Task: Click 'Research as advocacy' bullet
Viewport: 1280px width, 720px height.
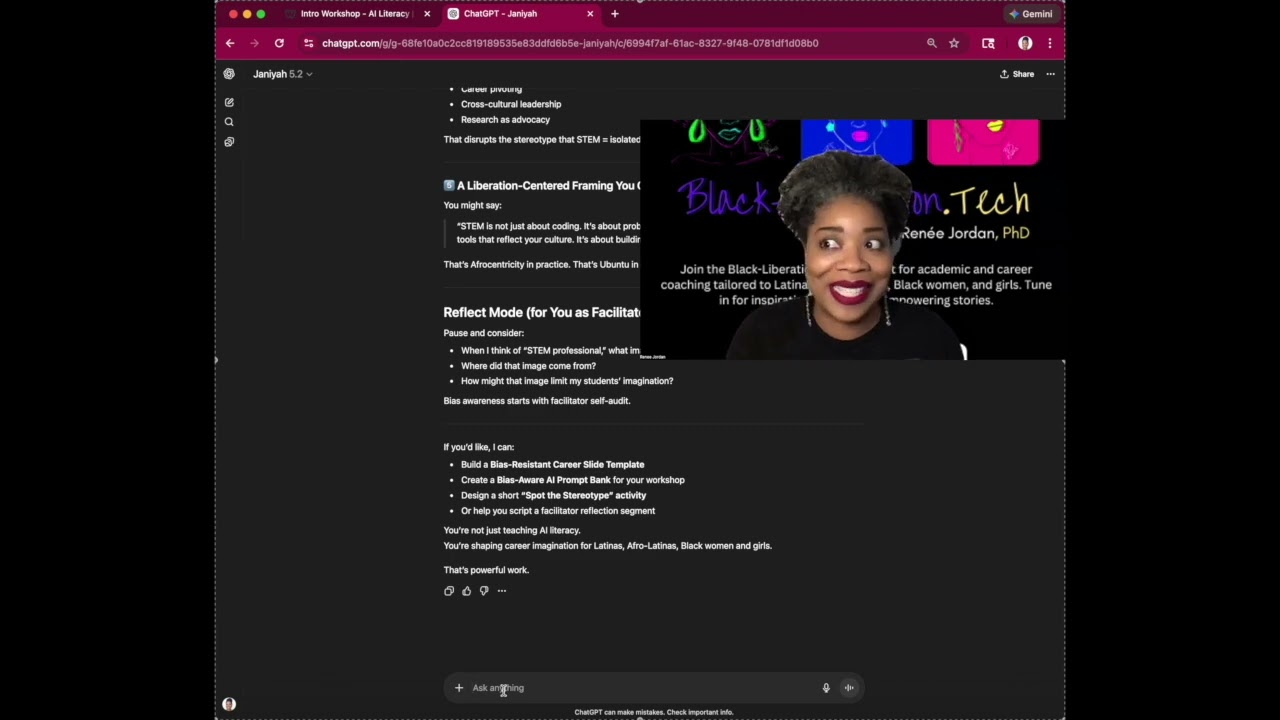Action: pos(505,120)
